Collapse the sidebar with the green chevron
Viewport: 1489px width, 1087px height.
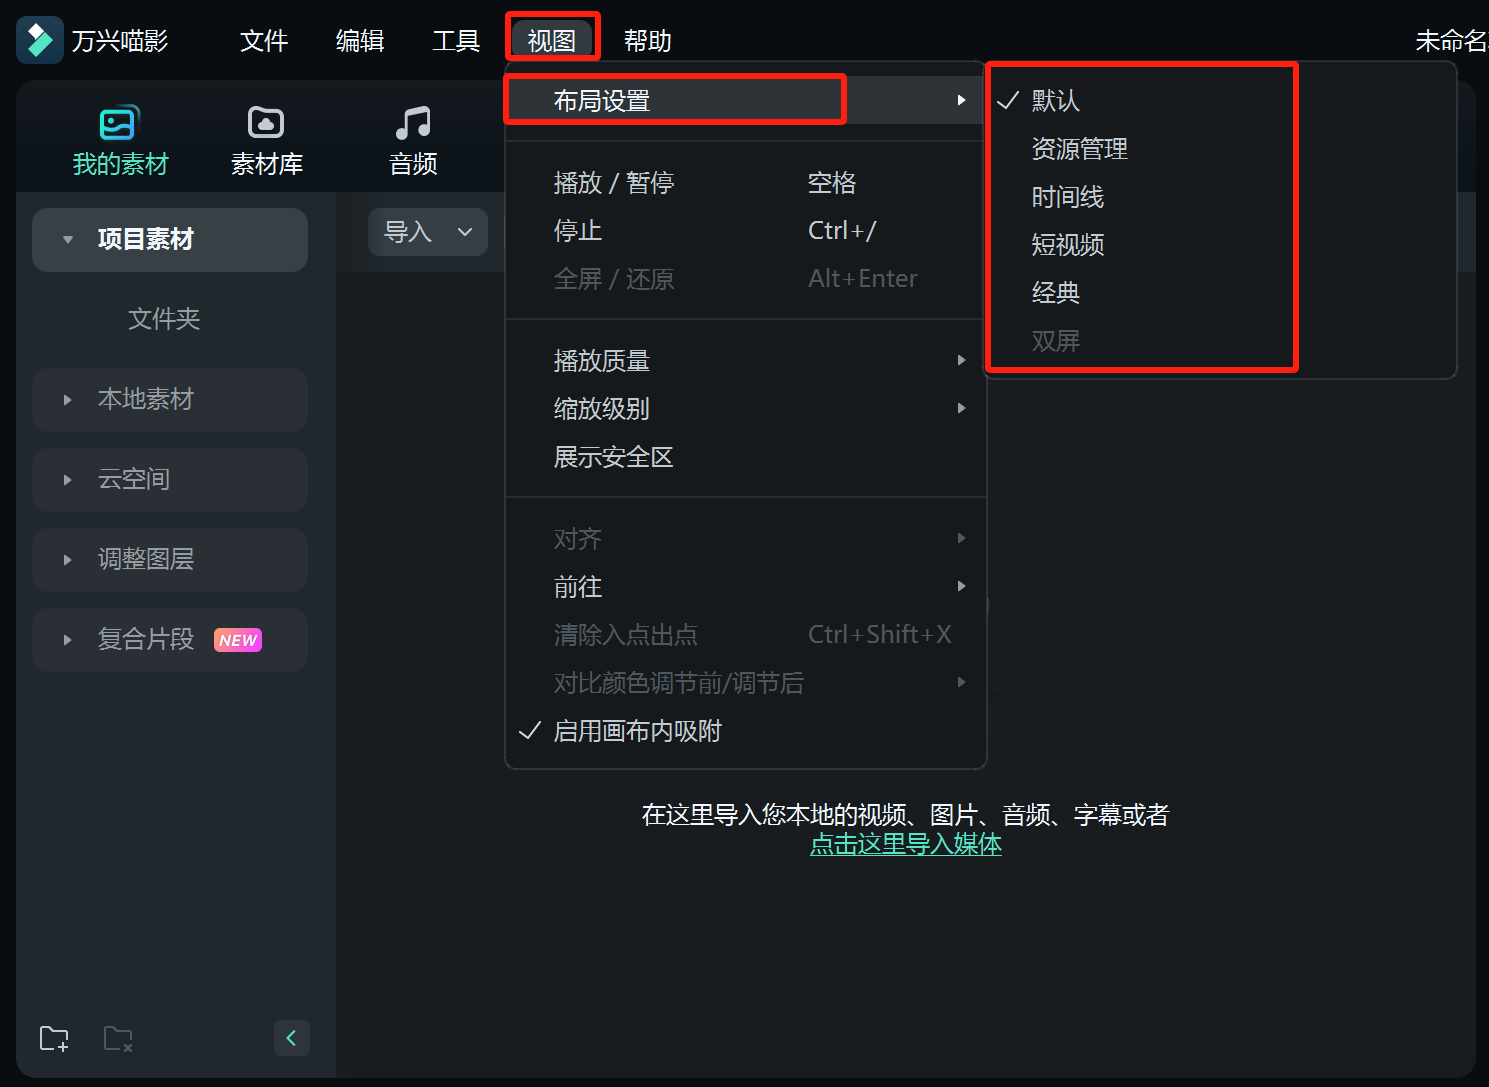point(291,1038)
